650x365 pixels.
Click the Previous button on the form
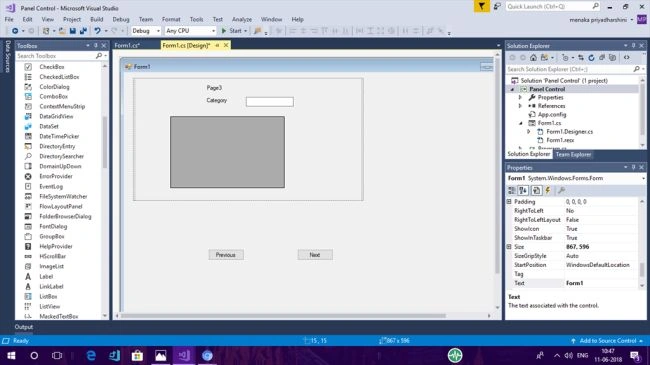click(x=226, y=255)
